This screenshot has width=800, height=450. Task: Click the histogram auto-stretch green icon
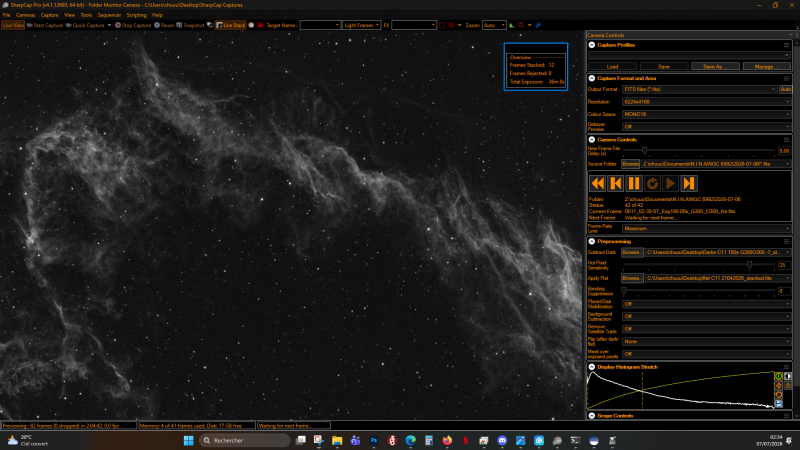(779, 377)
